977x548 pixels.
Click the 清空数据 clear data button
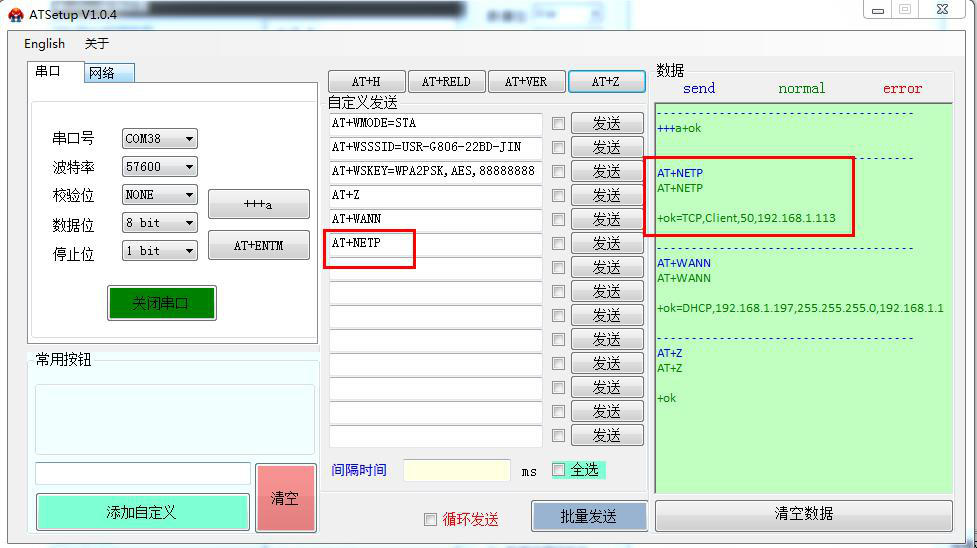[803, 514]
